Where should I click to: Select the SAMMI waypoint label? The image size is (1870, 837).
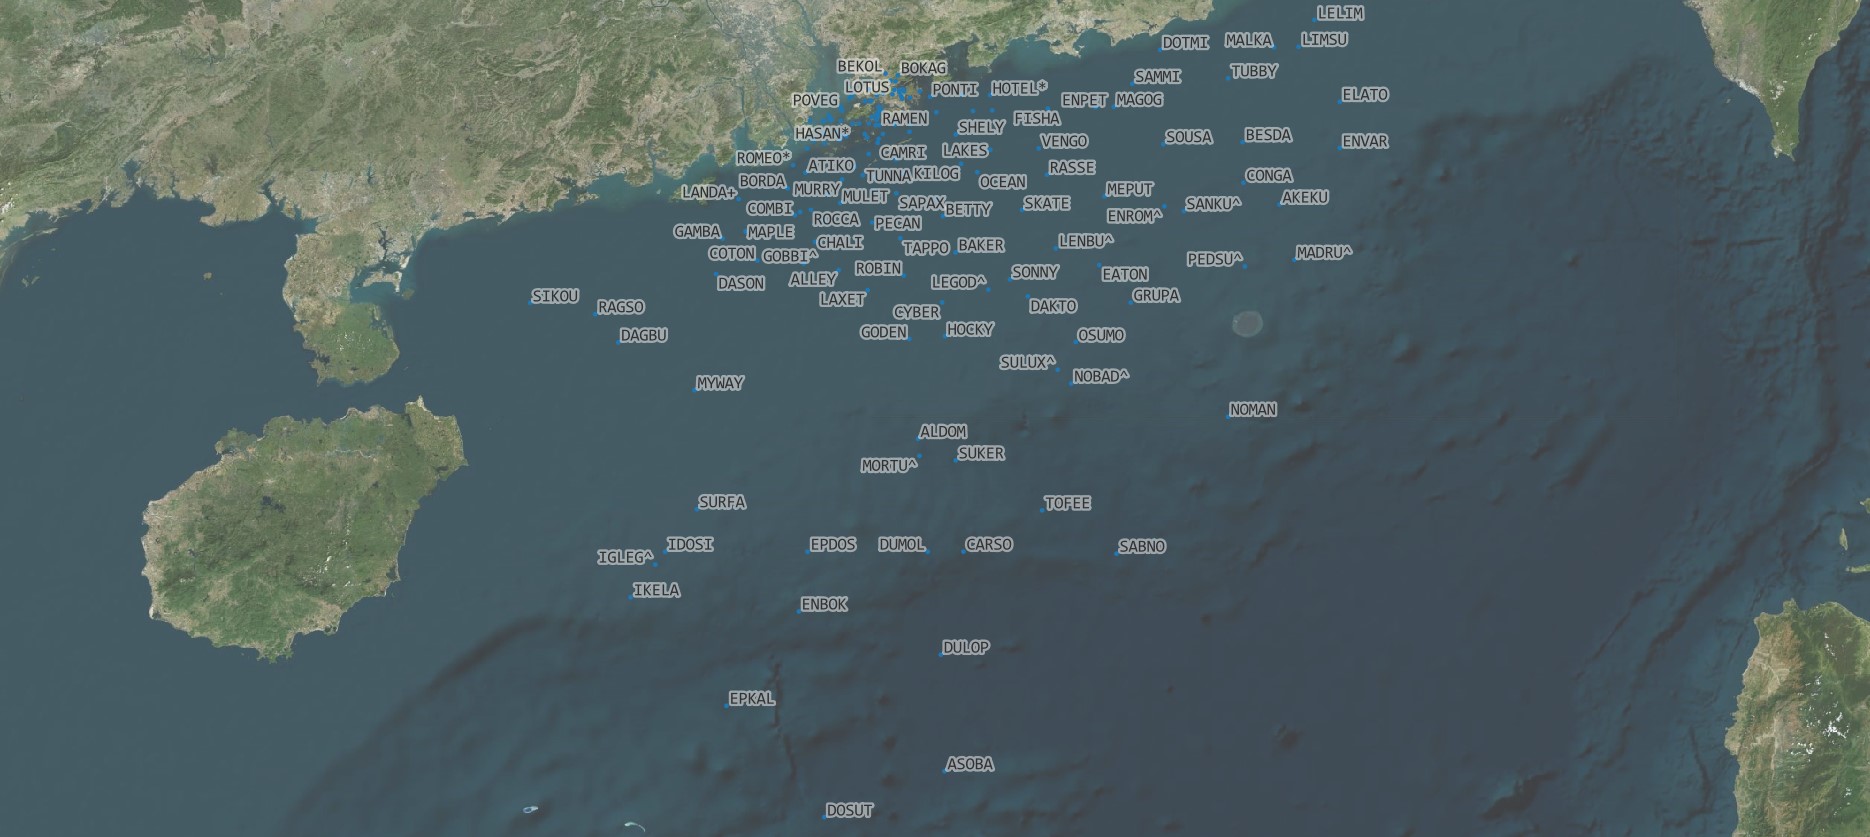pos(1158,77)
